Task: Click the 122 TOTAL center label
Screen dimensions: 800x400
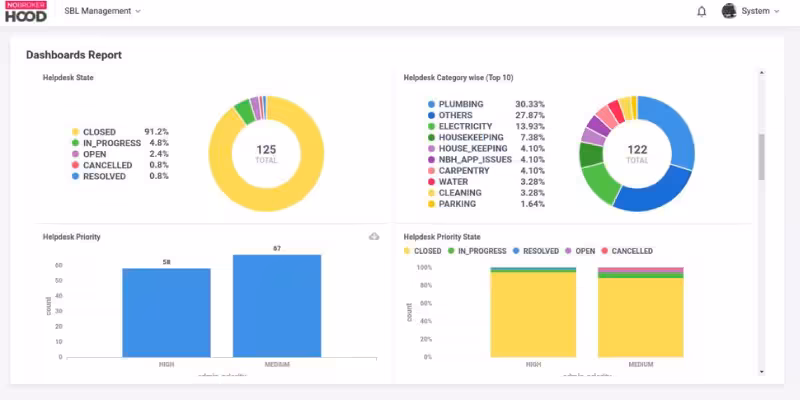Action: click(637, 154)
